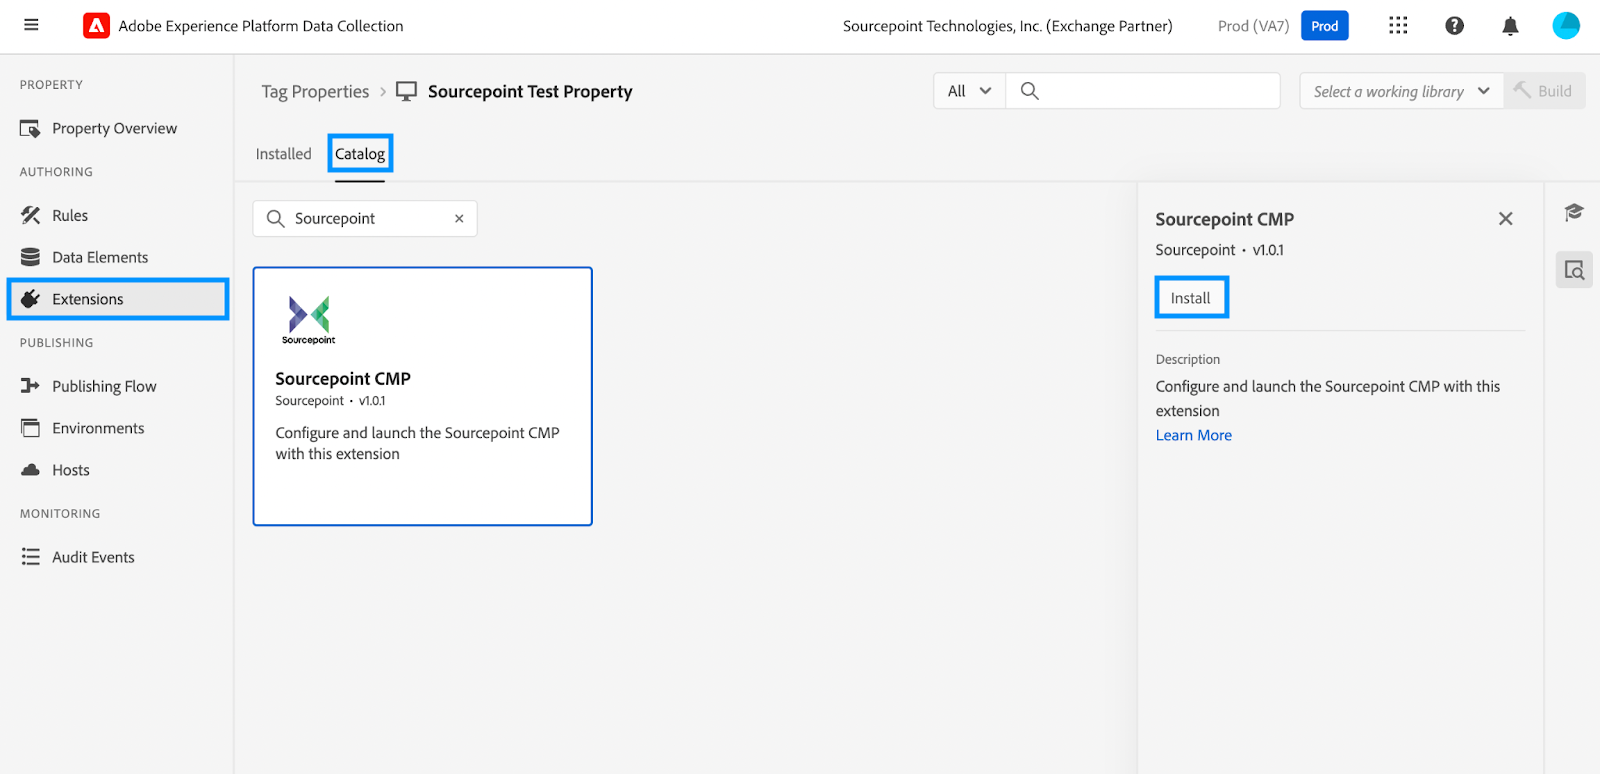Open the user profile avatar
1600x774 pixels.
tap(1565, 26)
